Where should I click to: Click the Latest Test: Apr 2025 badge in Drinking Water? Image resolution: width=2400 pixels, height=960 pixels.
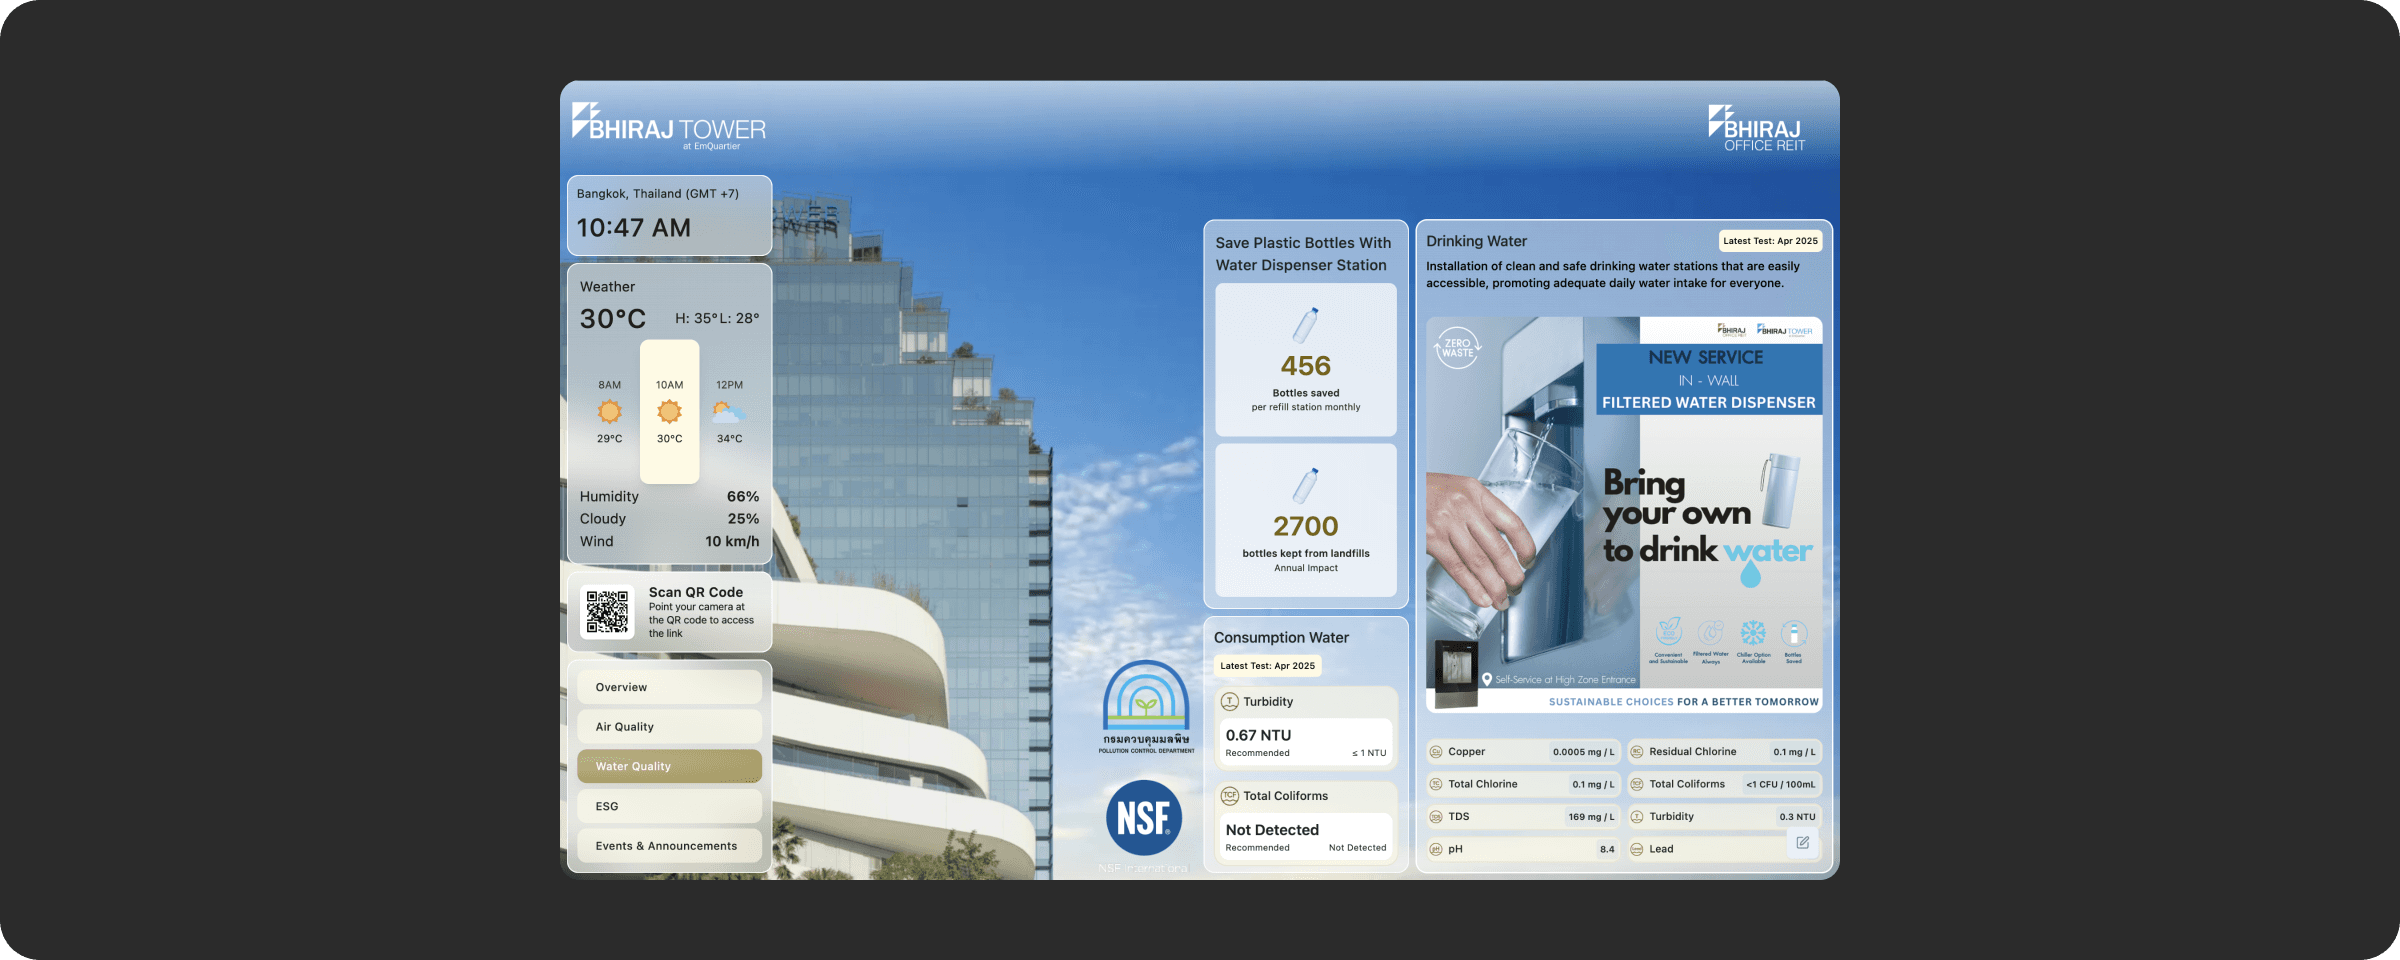1770,241
